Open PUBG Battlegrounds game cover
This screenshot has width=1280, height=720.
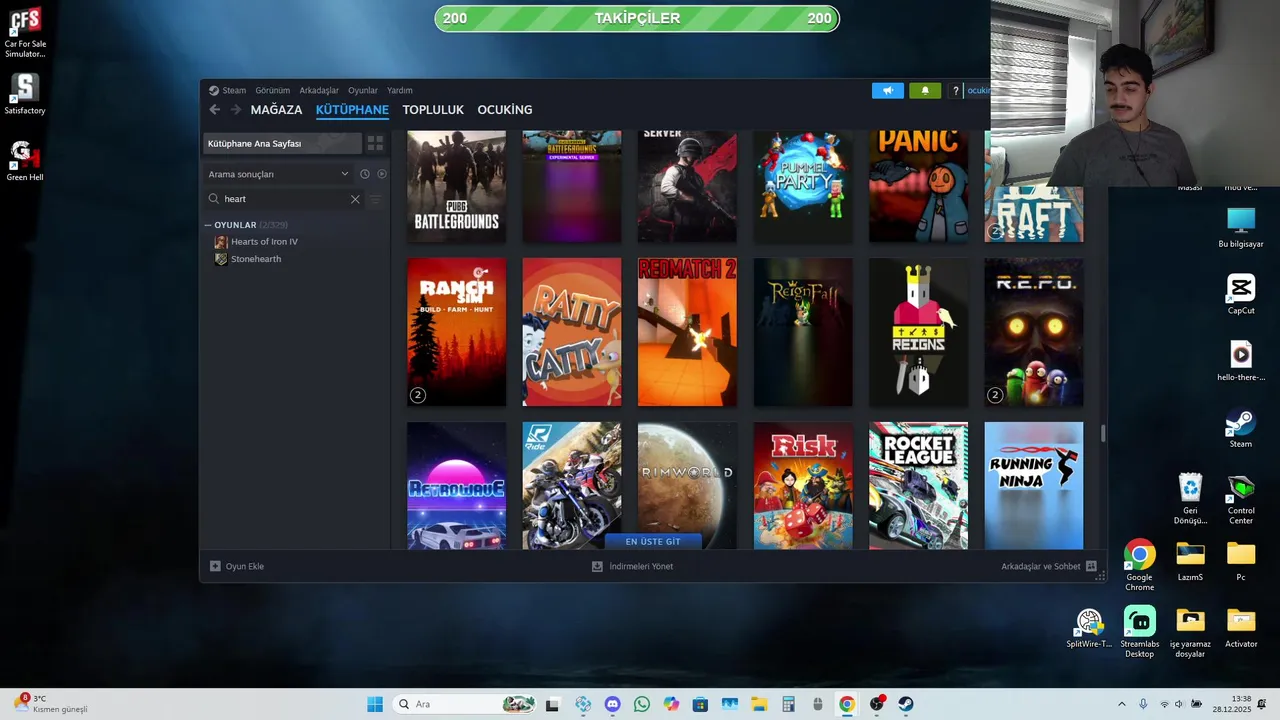tap(456, 186)
